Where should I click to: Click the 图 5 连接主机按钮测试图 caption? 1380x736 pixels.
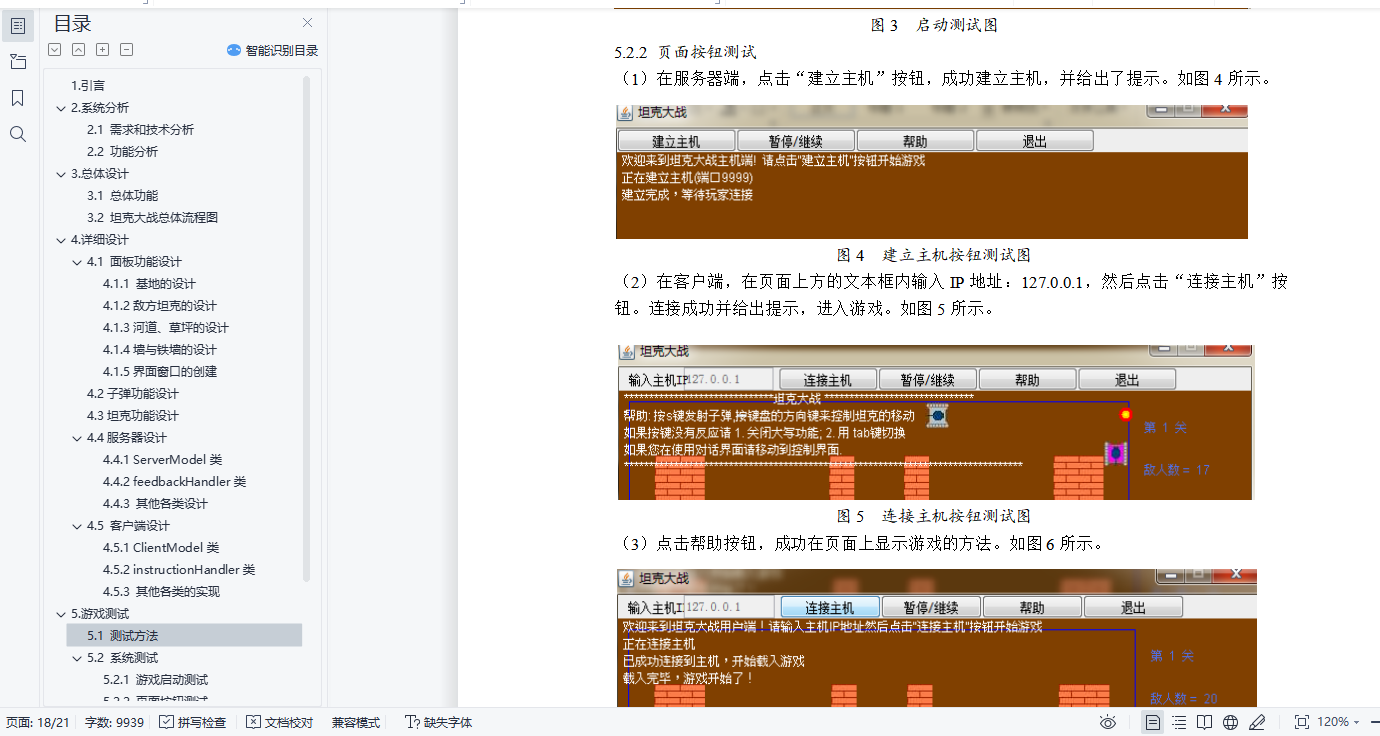[933, 517]
